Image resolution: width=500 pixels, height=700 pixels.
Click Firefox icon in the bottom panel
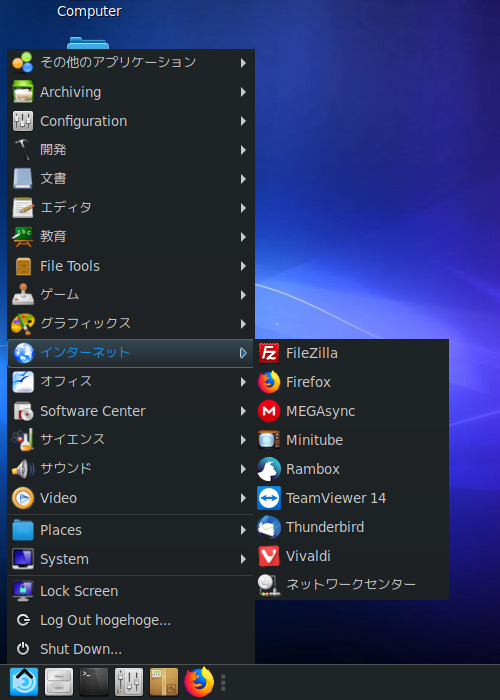[x=199, y=682]
